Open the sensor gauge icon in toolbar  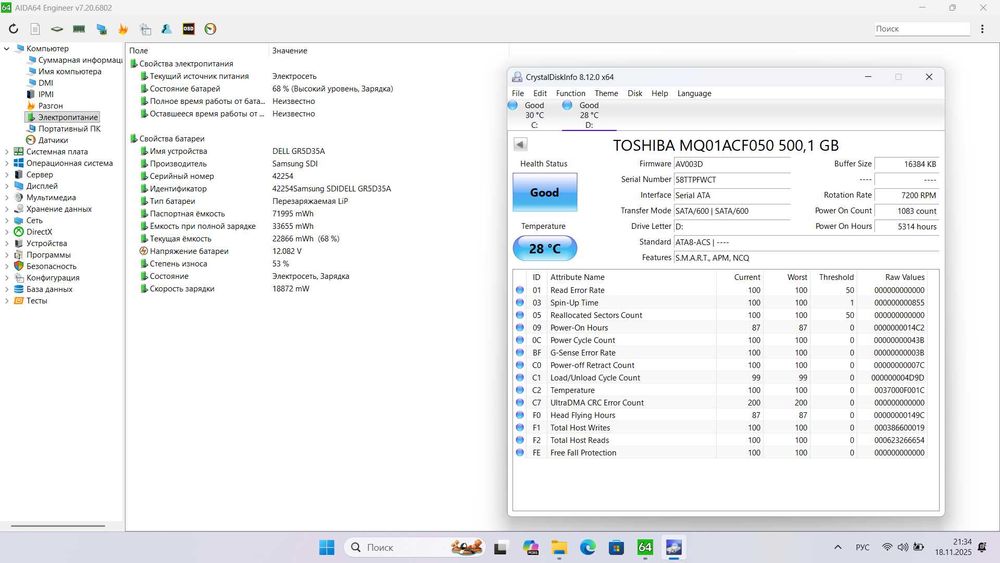click(x=210, y=29)
